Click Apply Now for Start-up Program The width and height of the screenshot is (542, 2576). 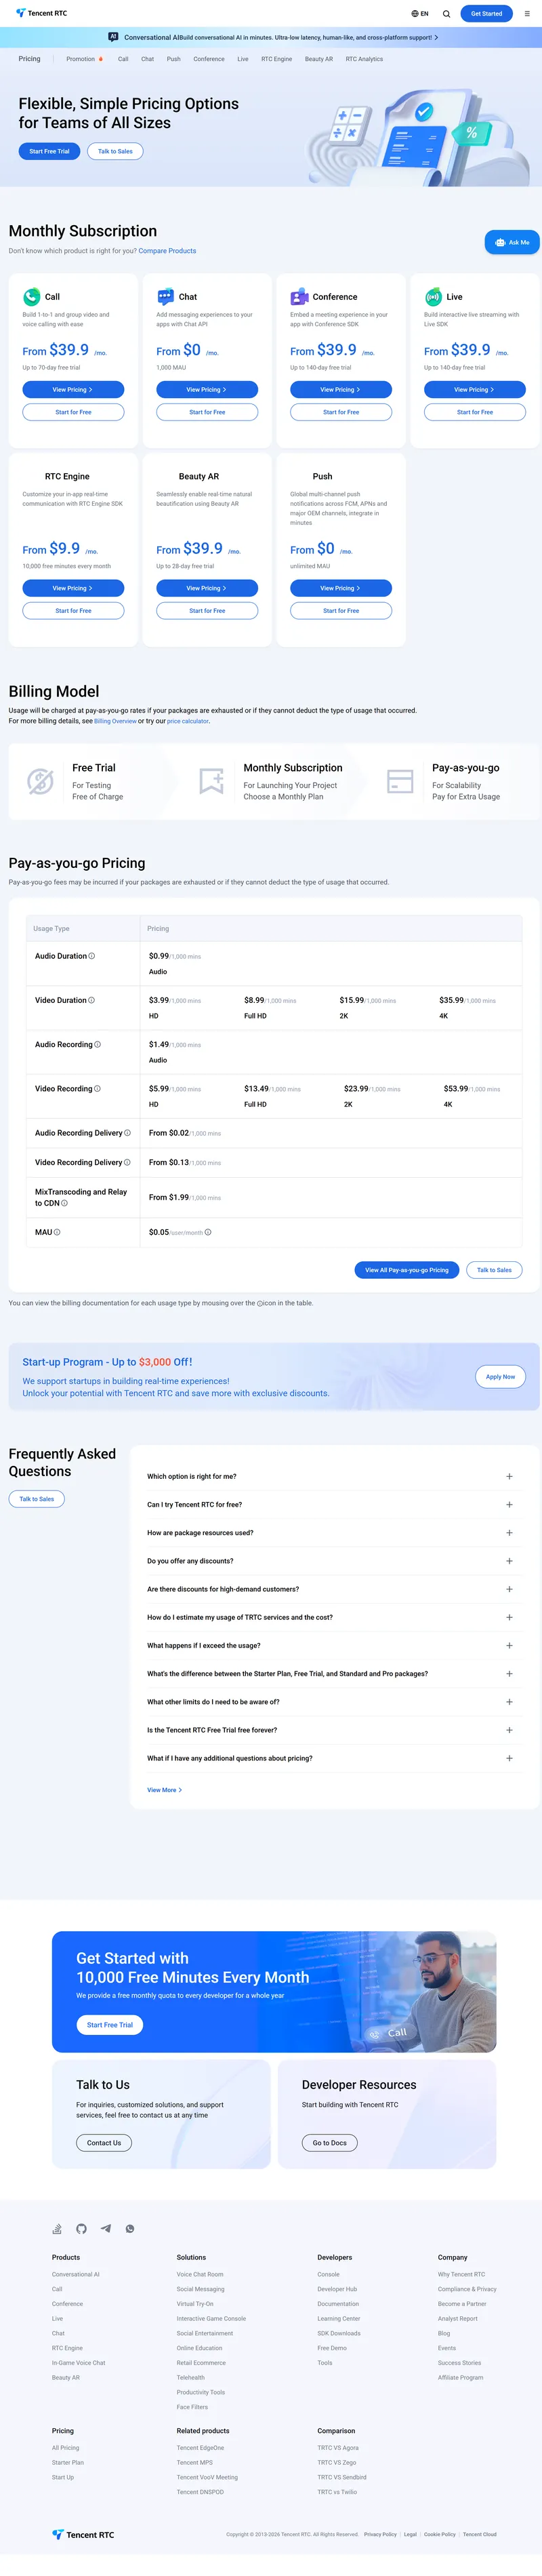pyautogui.click(x=500, y=1377)
